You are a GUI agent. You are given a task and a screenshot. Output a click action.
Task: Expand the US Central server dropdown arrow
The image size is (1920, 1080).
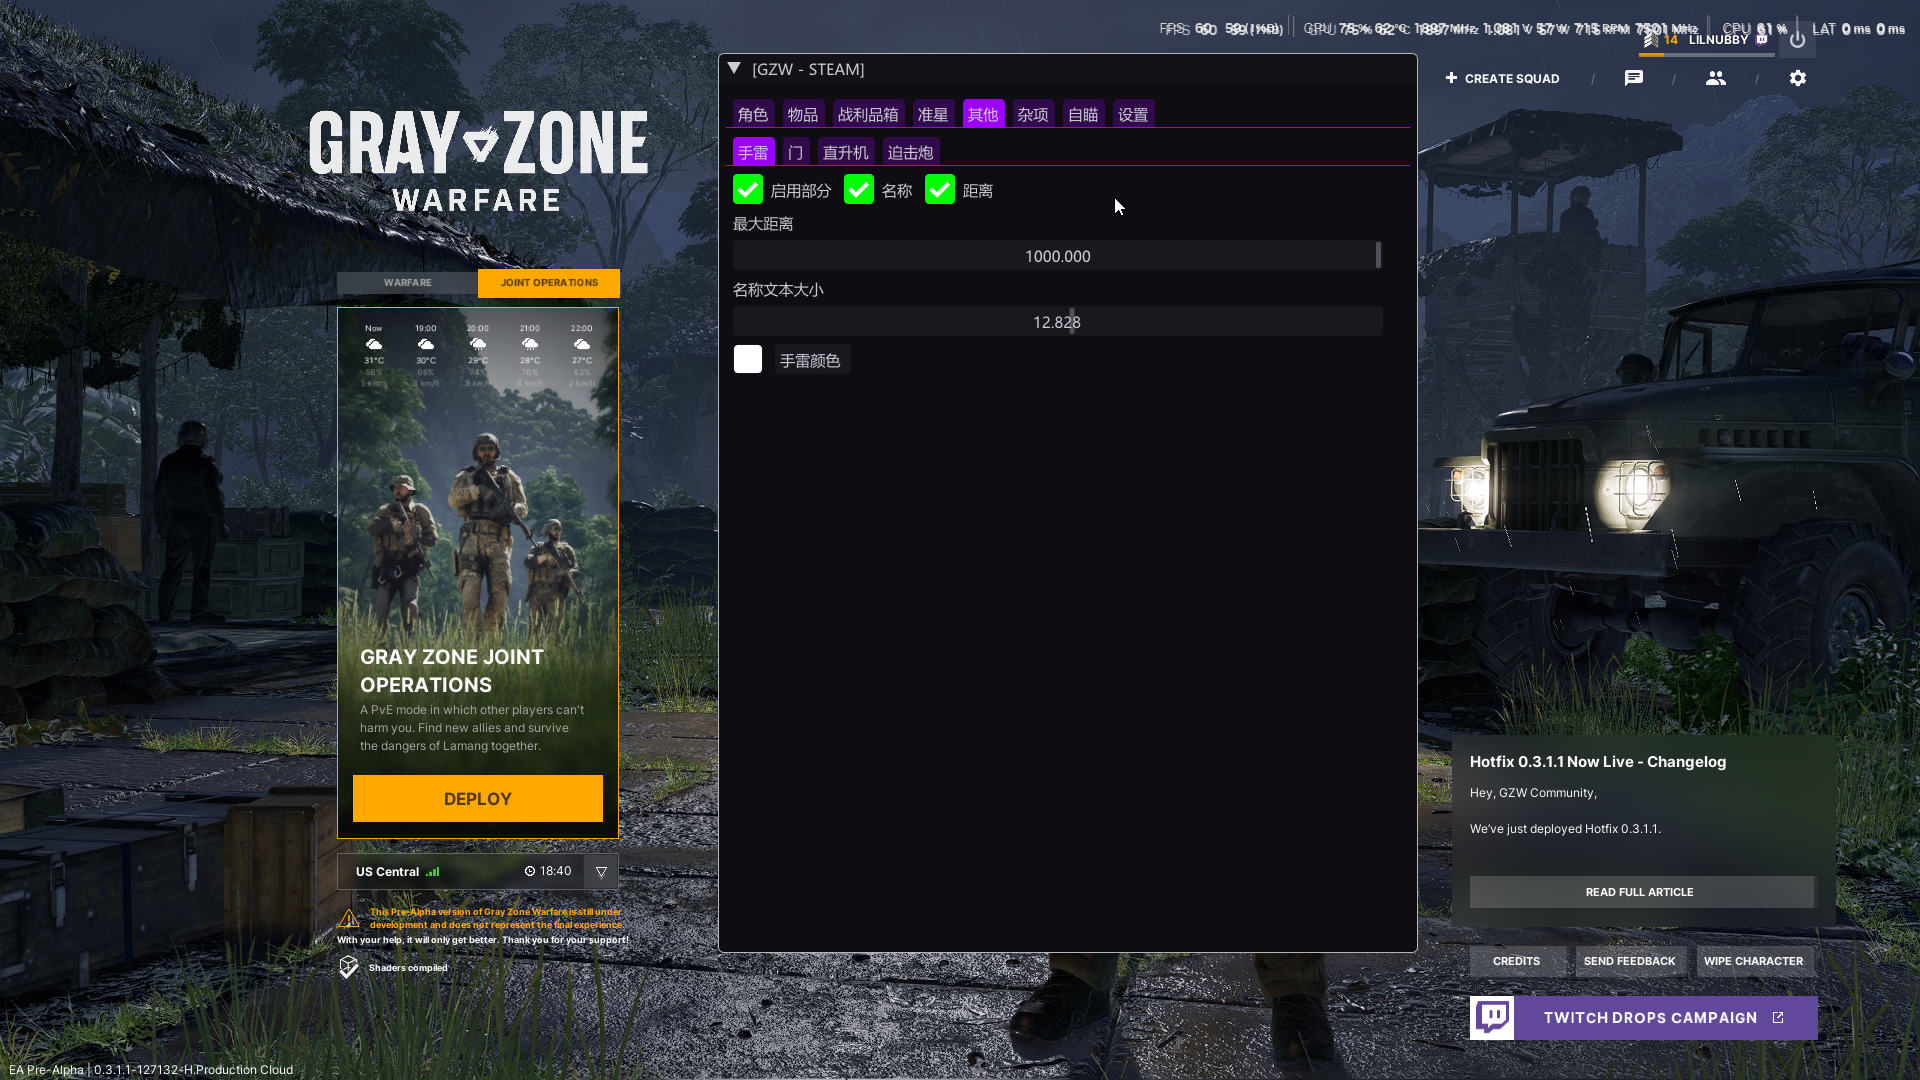[x=601, y=872]
